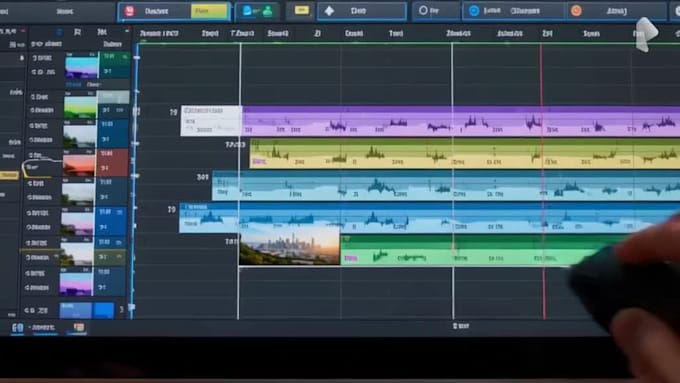The width and height of the screenshot is (680, 383).
Task: Select the purple audio clip on the timeline
Action: 461,121
